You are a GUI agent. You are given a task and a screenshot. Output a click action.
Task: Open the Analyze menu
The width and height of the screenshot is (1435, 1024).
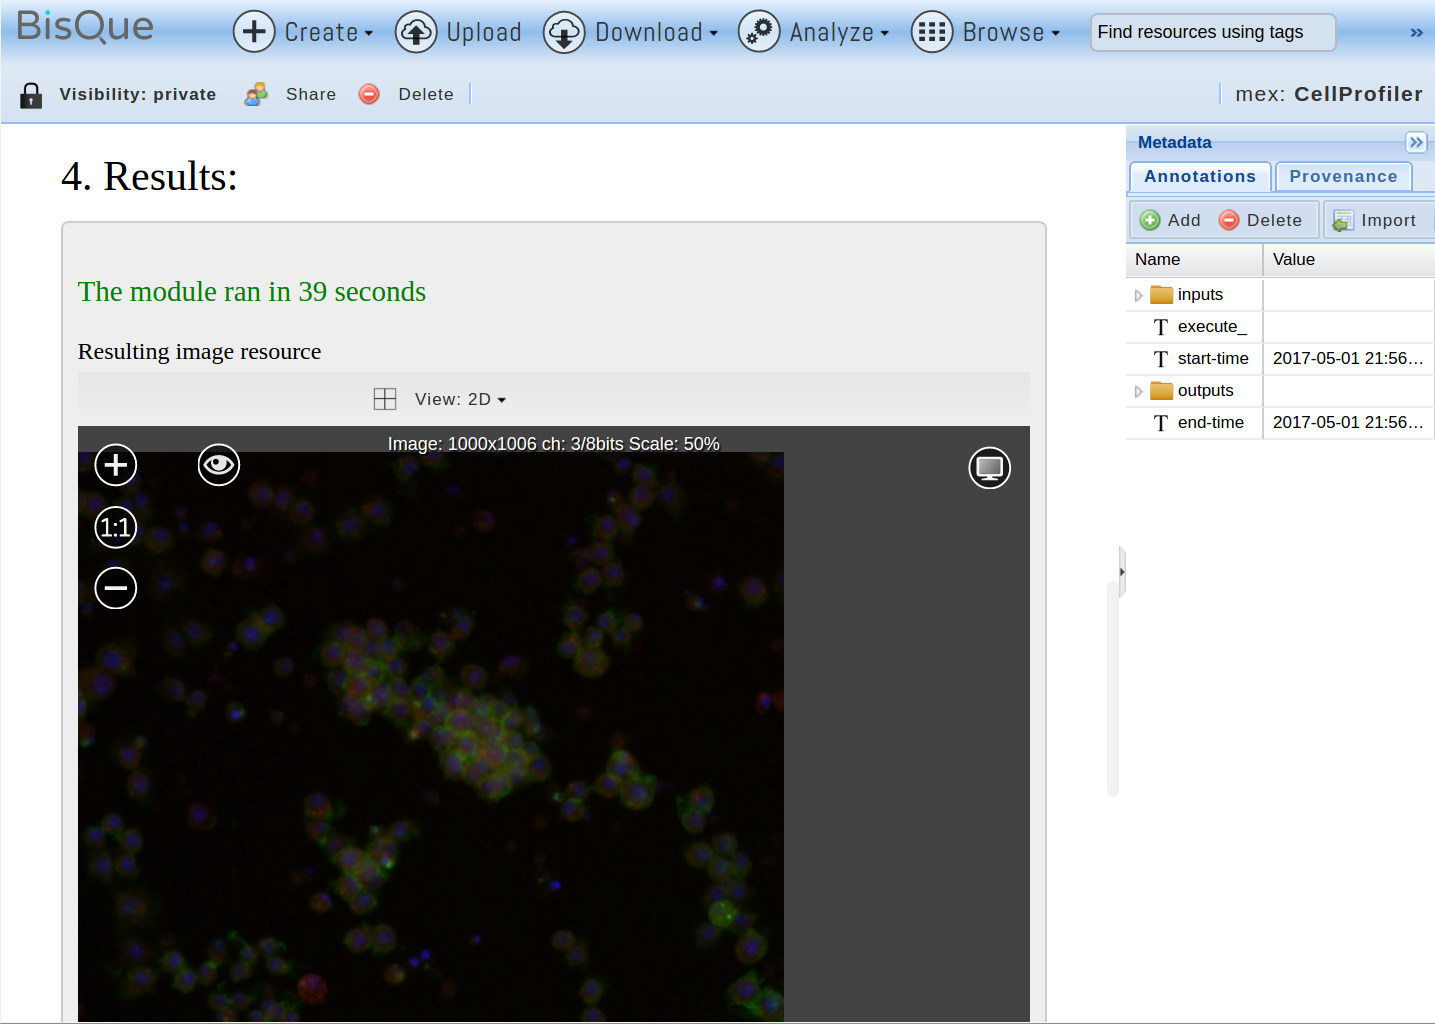[x=814, y=33]
